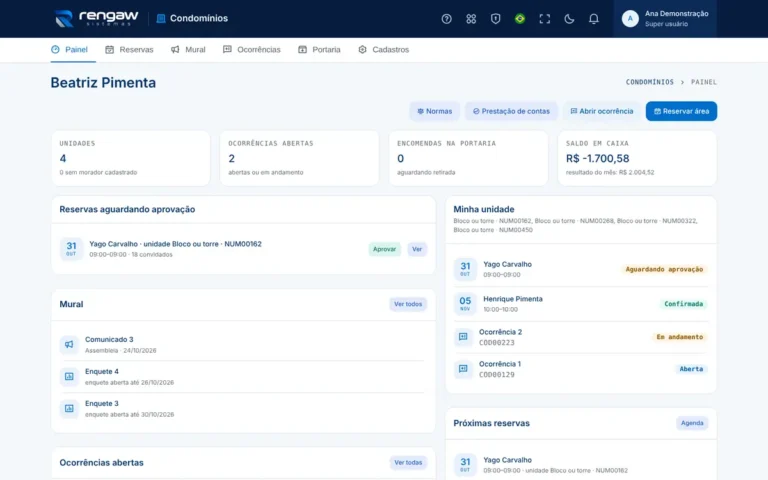Screen dimensions: 768x480
Task: Click Ver todos in Mural card
Action: tap(408, 304)
